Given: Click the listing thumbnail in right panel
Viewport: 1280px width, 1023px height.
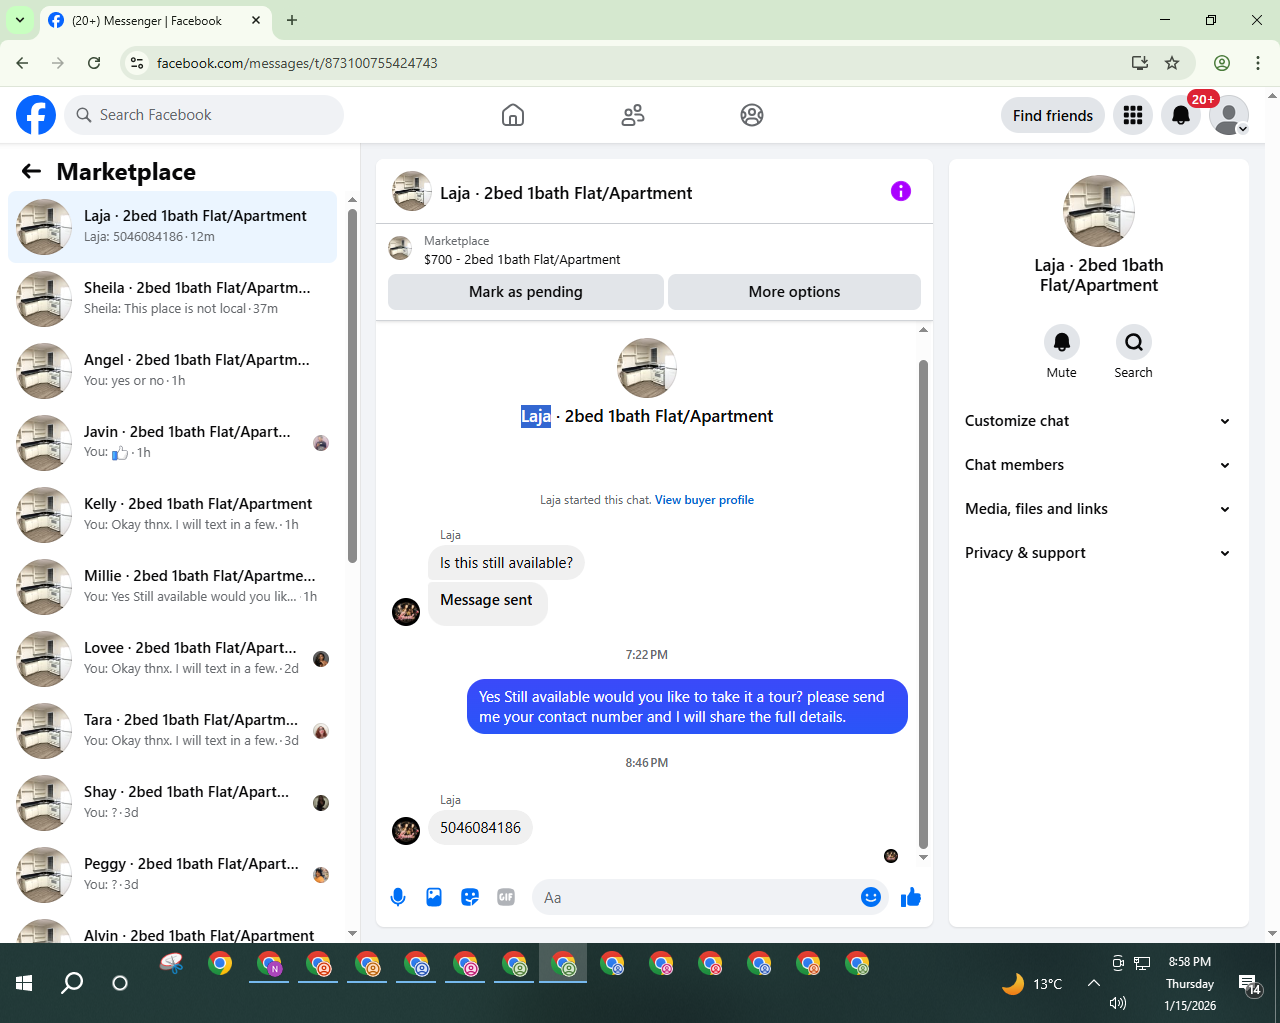Looking at the screenshot, I should pos(1099,211).
